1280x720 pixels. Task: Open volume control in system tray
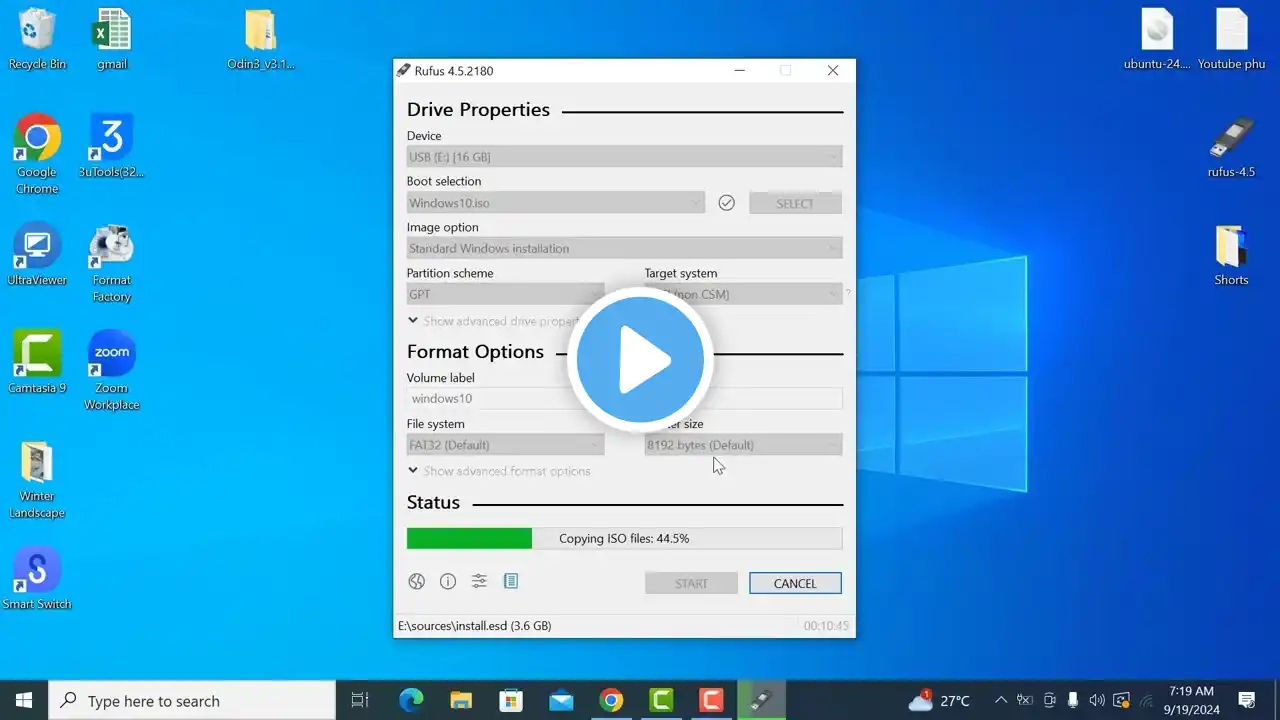coord(1097,700)
